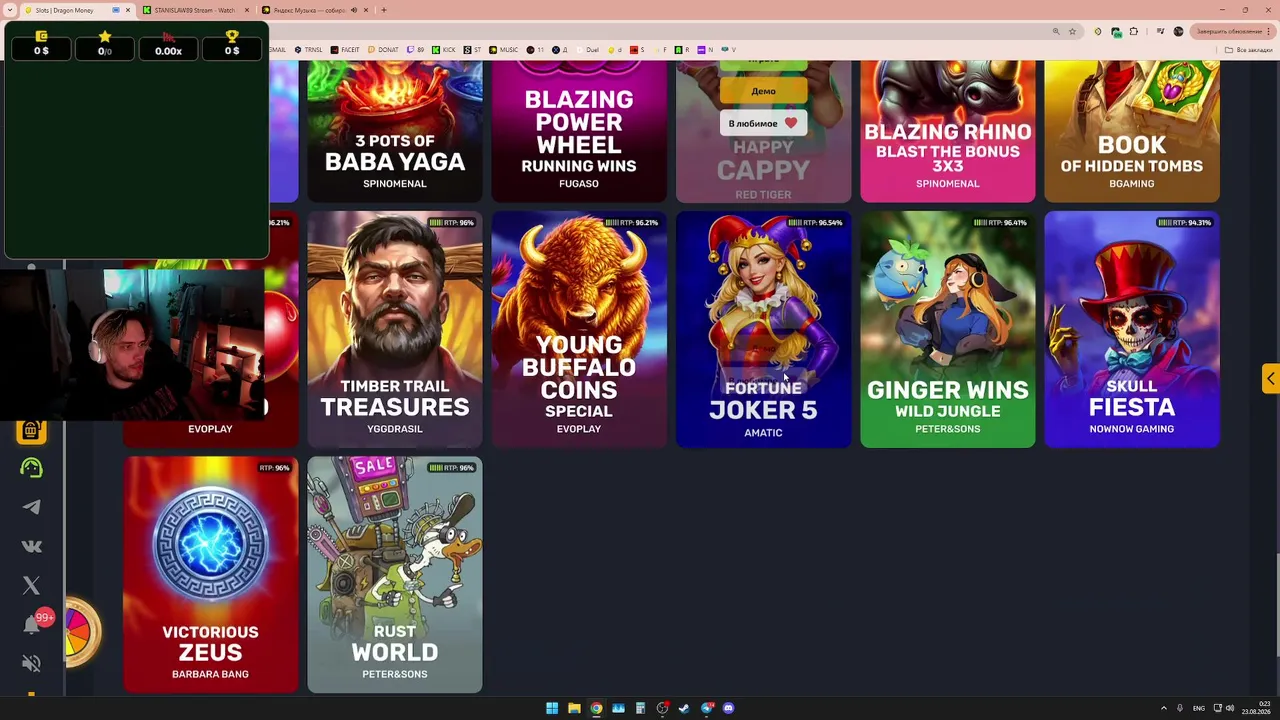This screenshot has height=720, width=1280.
Task: Click the zoom magnifier in address bar
Action: pos(1056,31)
